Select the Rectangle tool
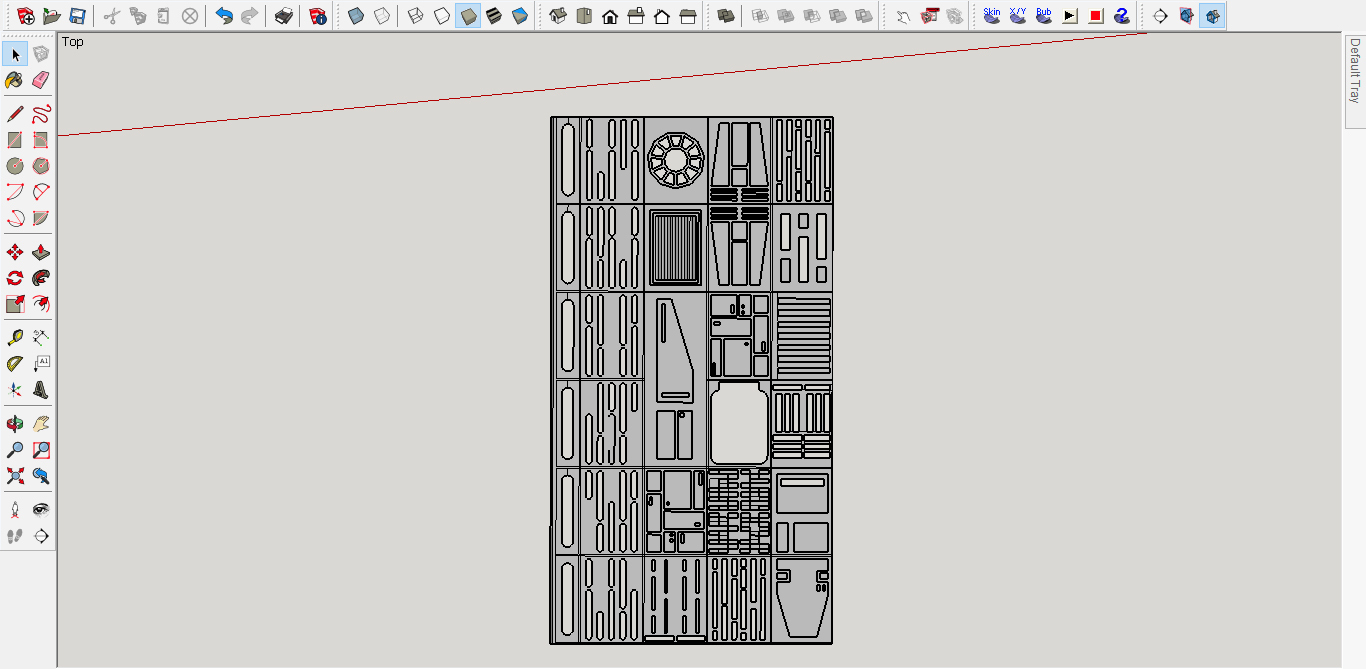 [15, 140]
